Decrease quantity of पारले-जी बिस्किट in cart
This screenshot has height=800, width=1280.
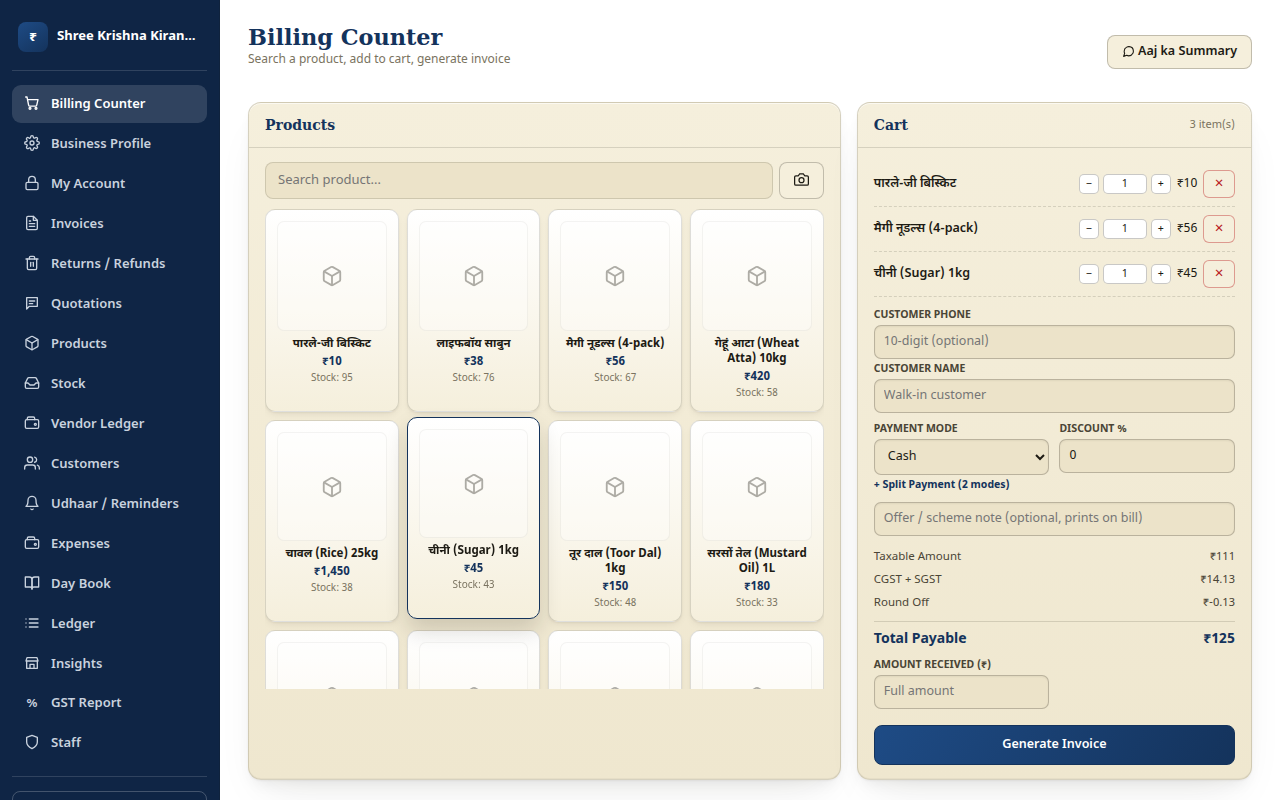point(1089,184)
